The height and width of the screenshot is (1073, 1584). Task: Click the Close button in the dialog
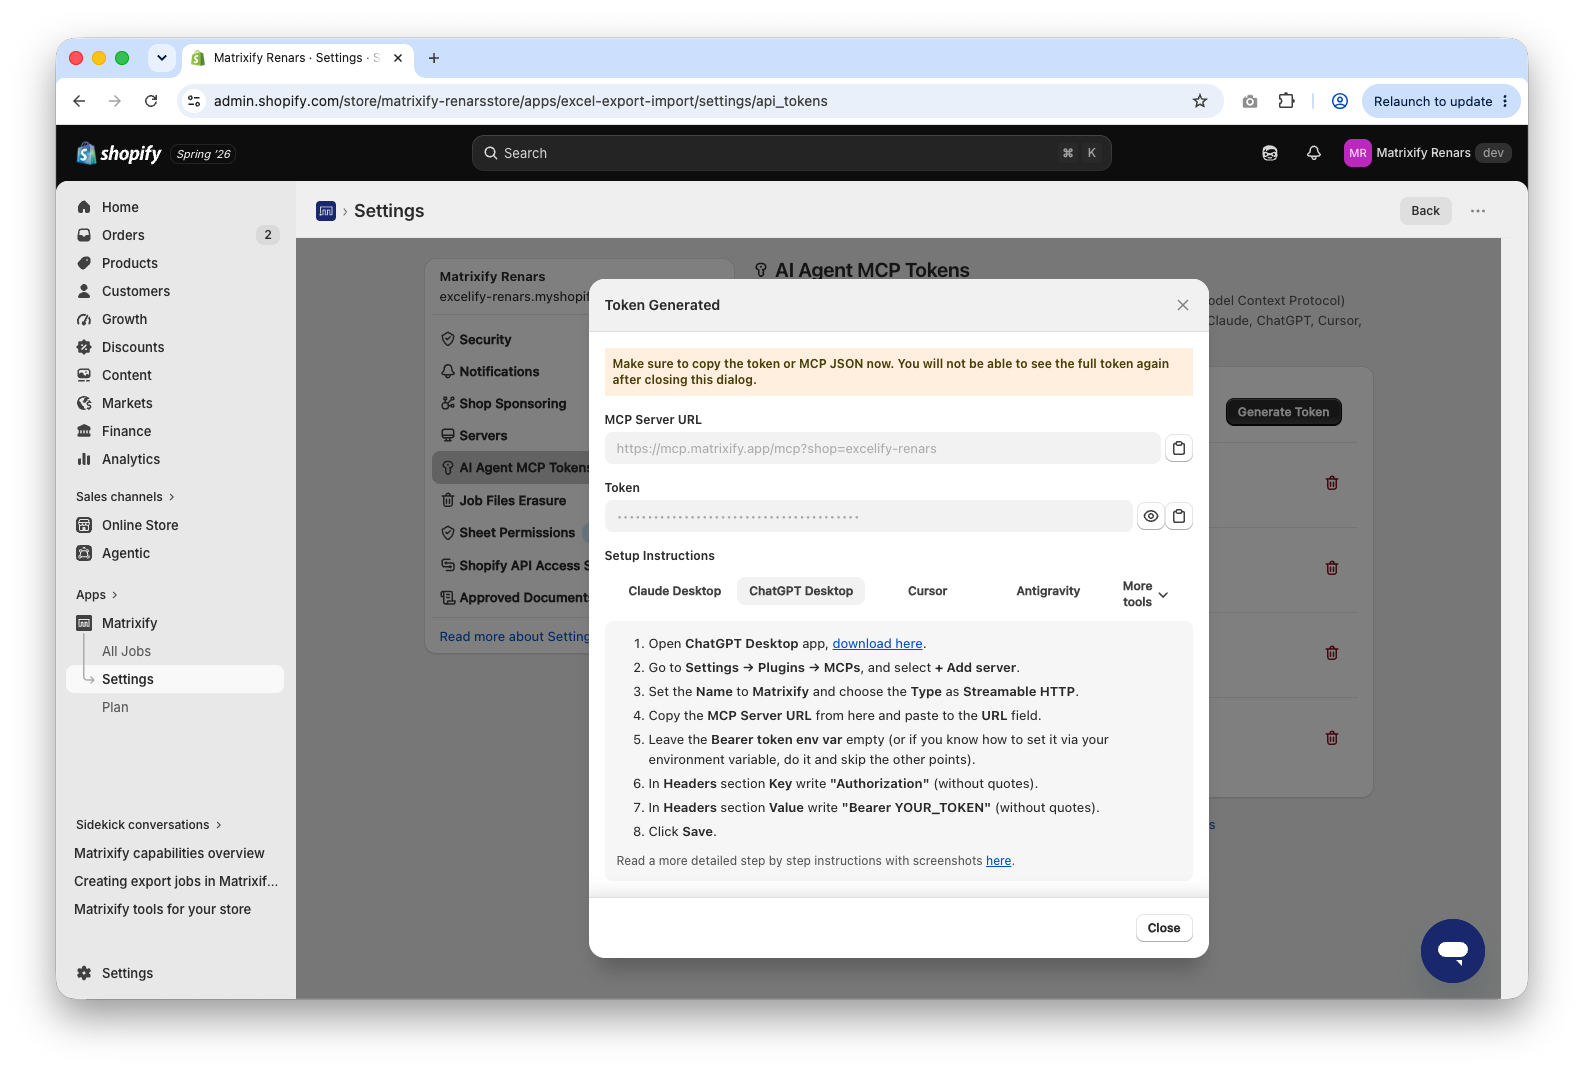click(x=1164, y=928)
